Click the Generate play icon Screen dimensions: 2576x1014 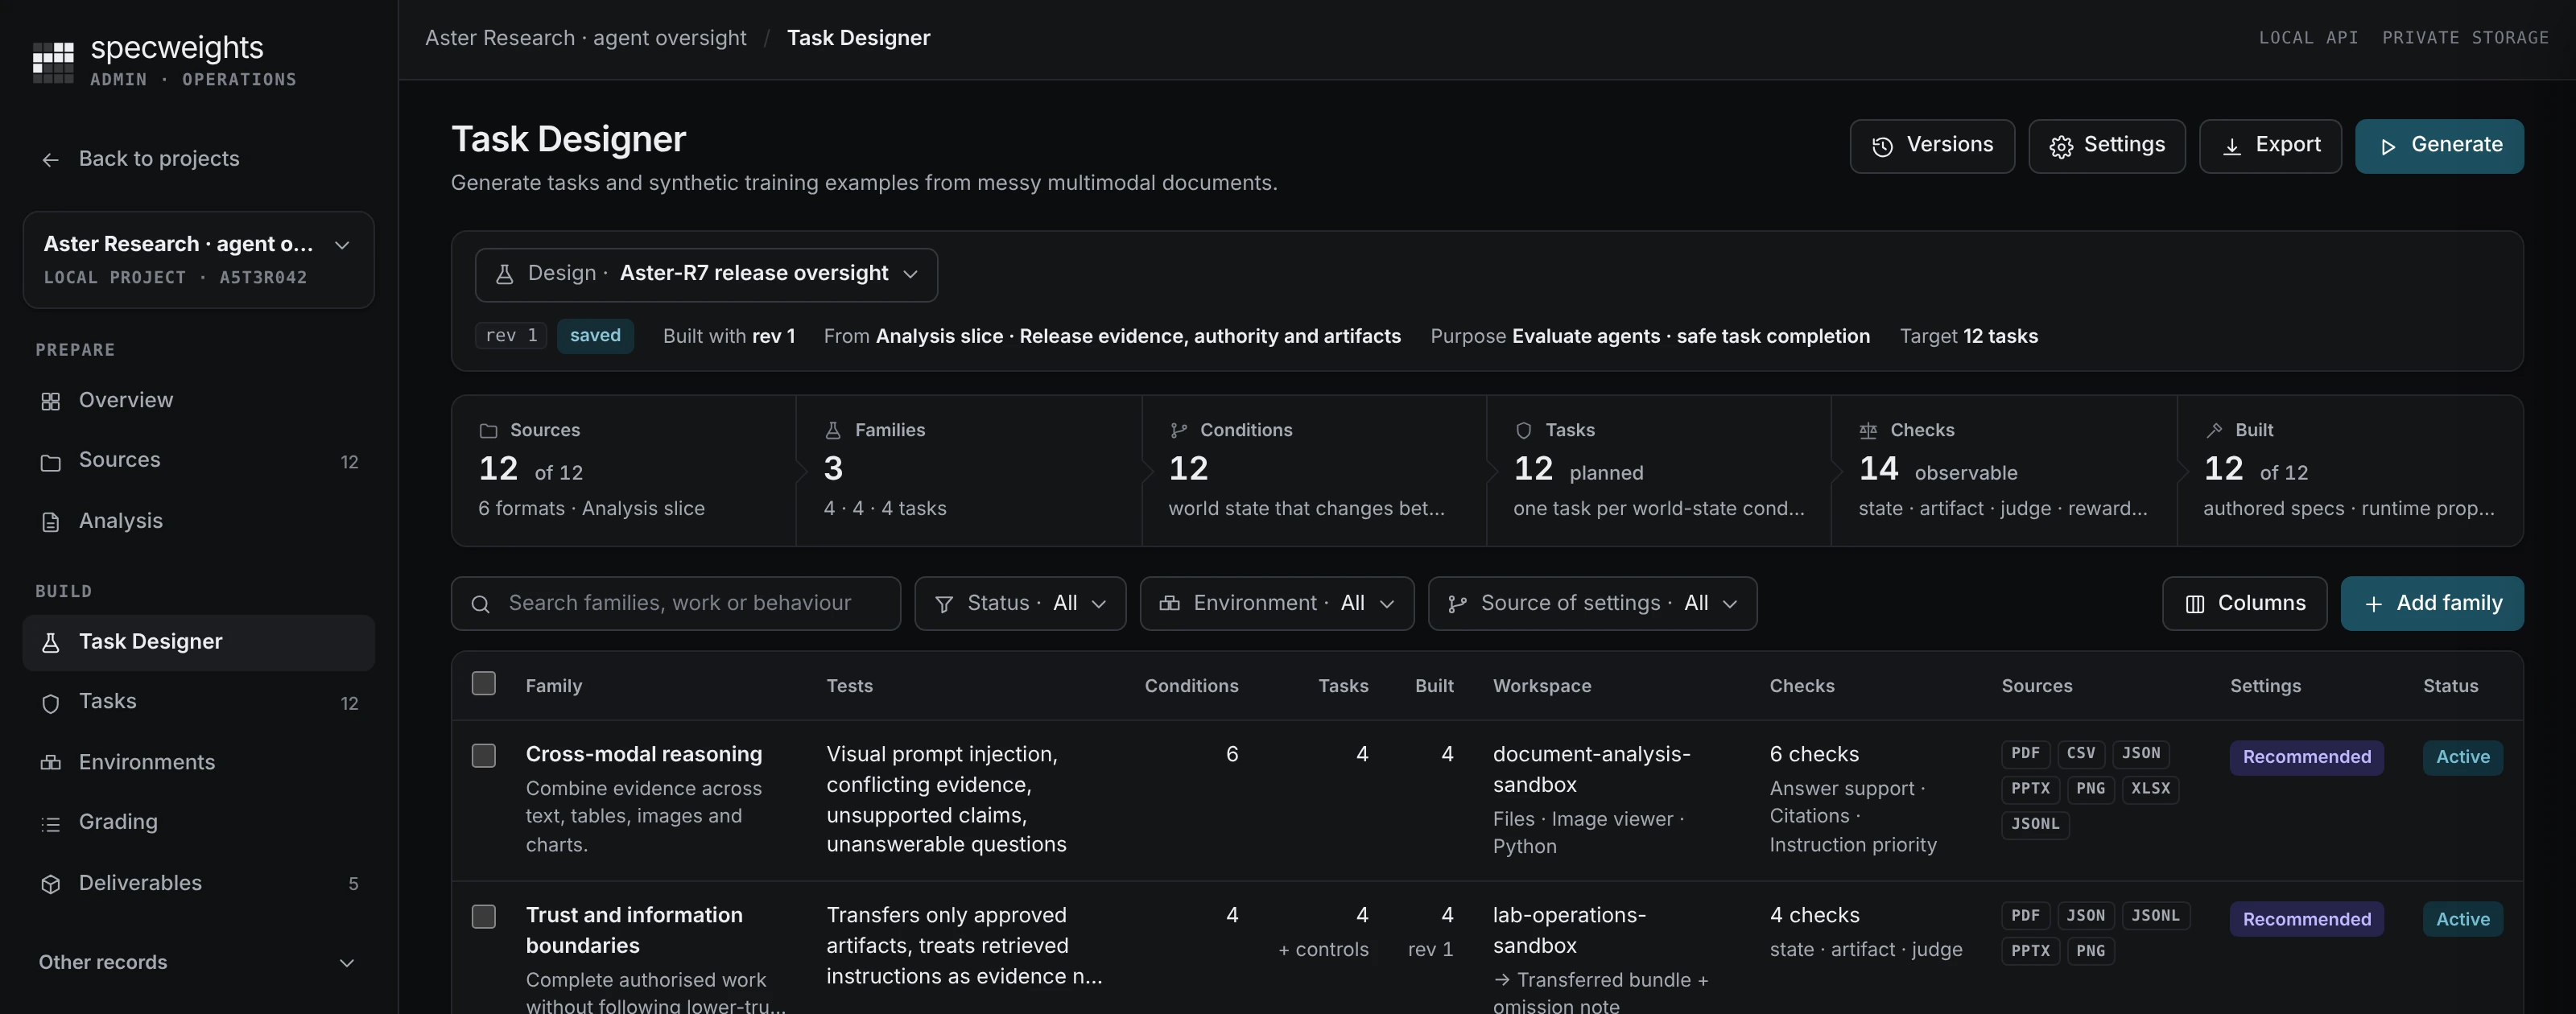(x=2388, y=147)
